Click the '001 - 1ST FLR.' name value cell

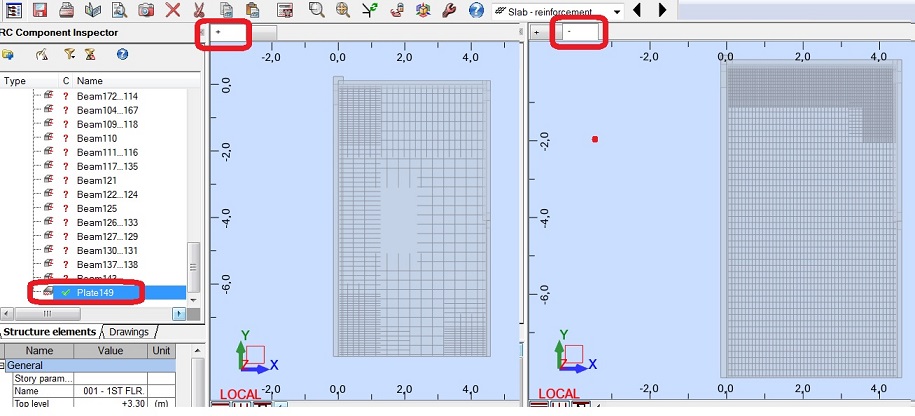tap(110, 391)
